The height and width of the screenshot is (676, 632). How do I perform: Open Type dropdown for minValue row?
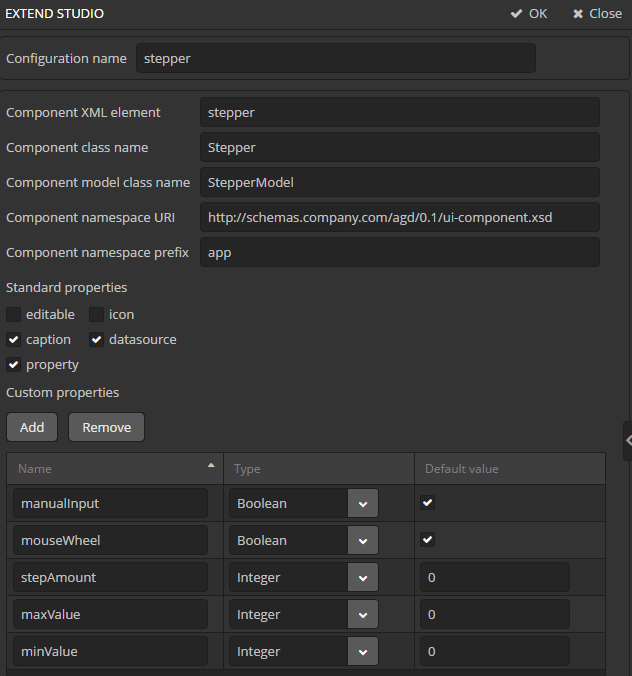pos(363,652)
